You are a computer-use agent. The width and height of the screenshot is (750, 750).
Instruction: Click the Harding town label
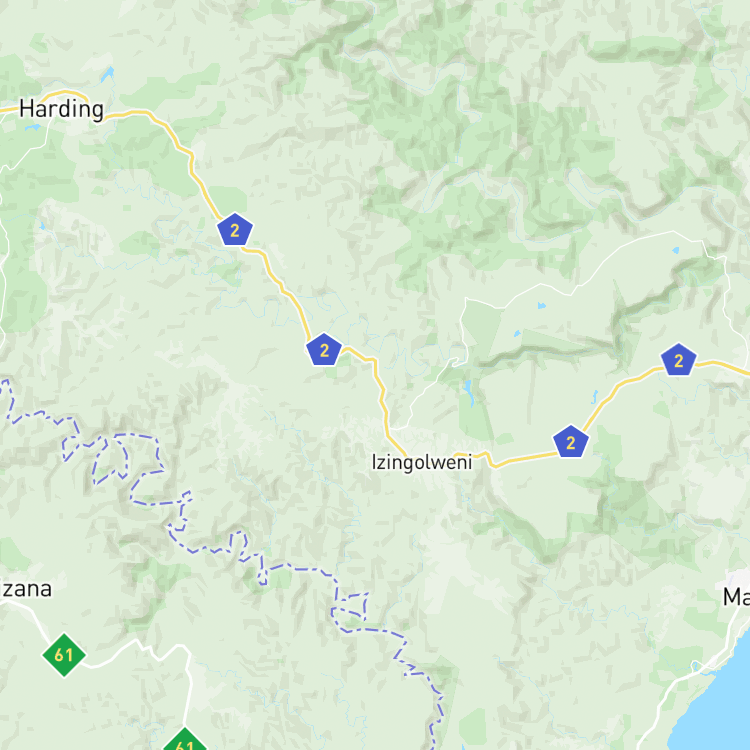point(61,110)
